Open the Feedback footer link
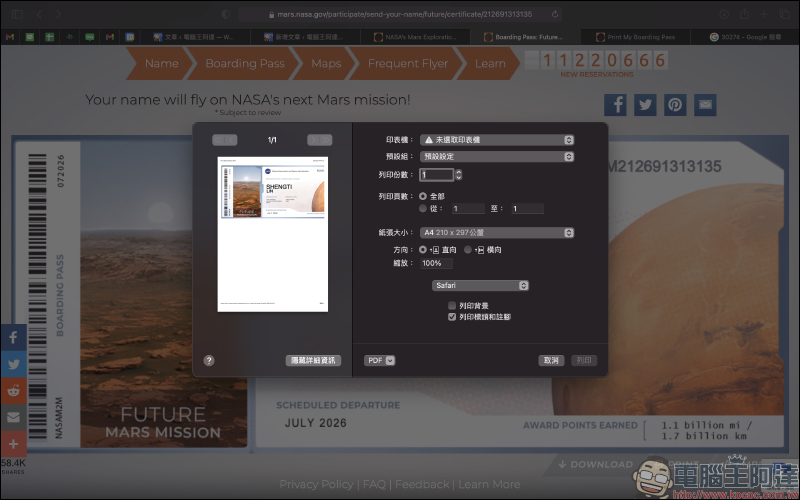The width and height of the screenshot is (800, 500). pyautogui.click(x=422, y=485)
